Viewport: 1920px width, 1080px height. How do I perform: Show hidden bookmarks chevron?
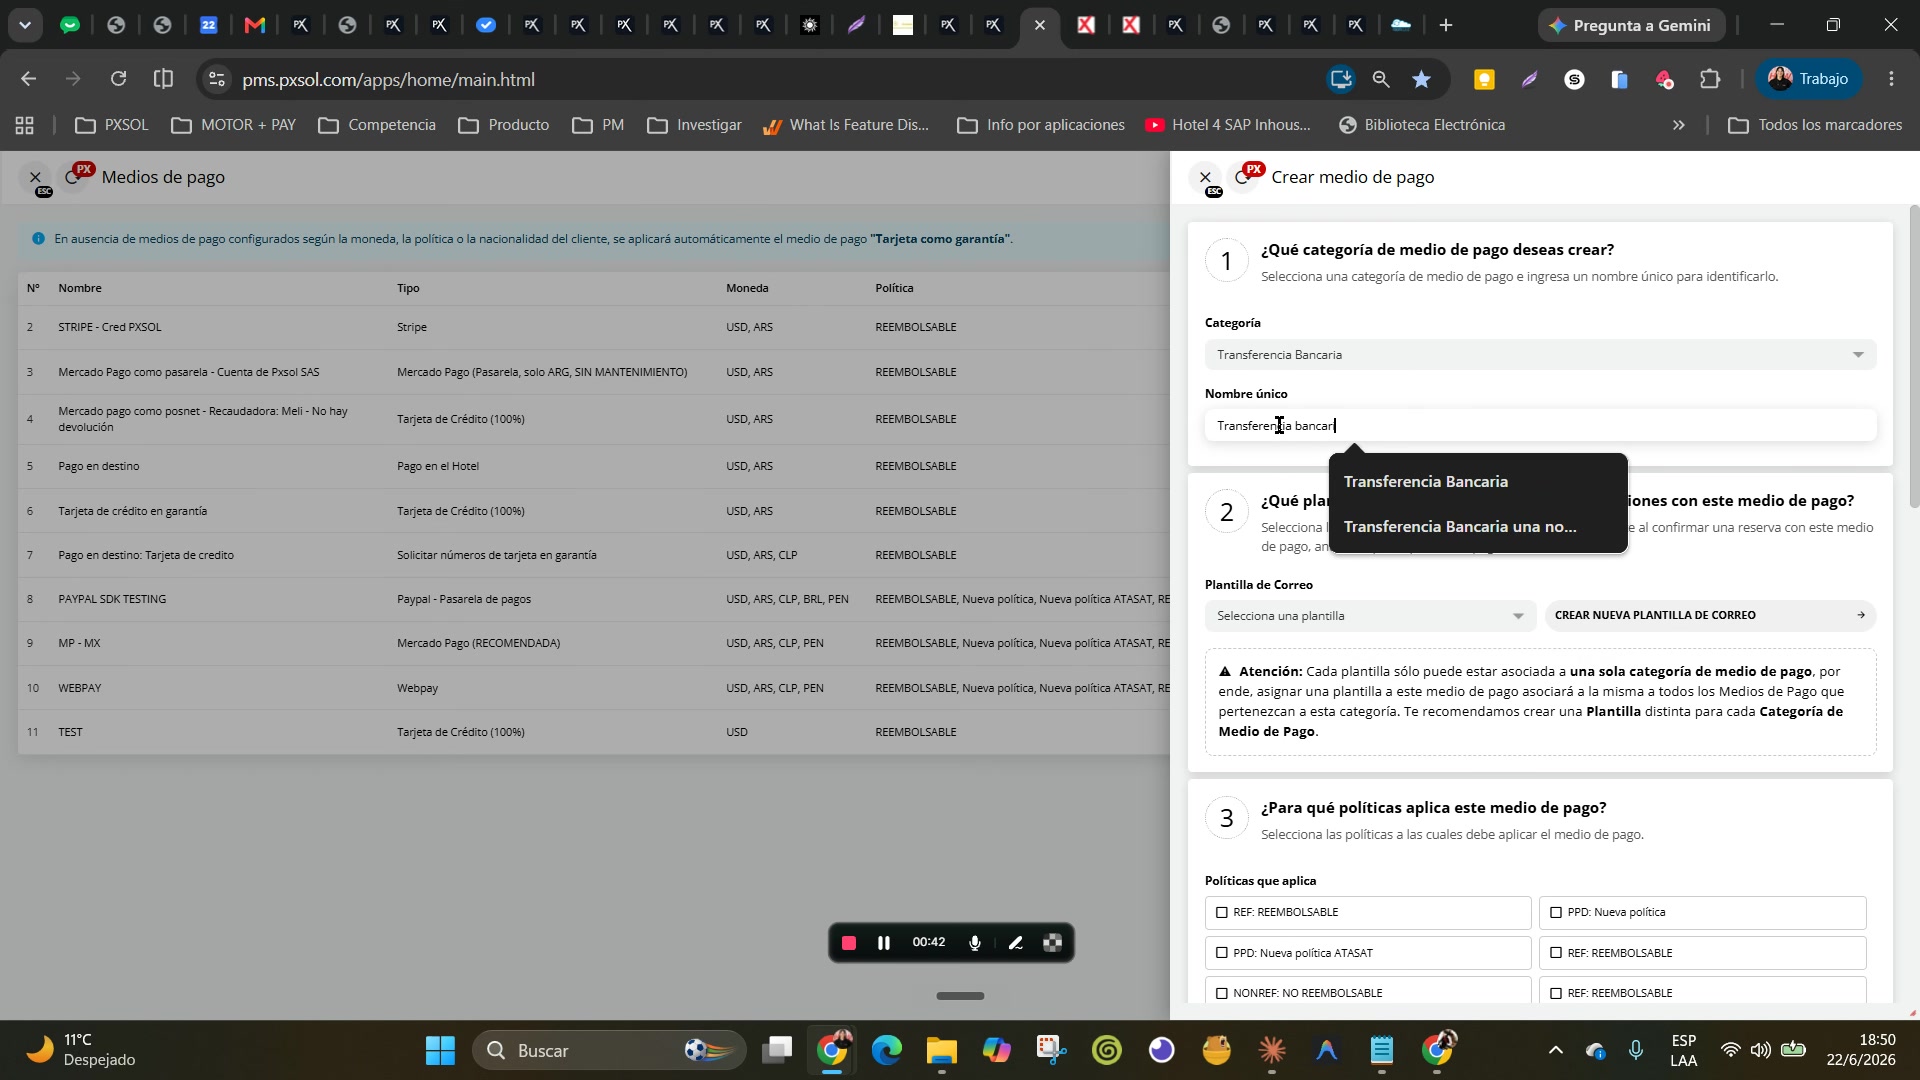(x=1679, y=125)
